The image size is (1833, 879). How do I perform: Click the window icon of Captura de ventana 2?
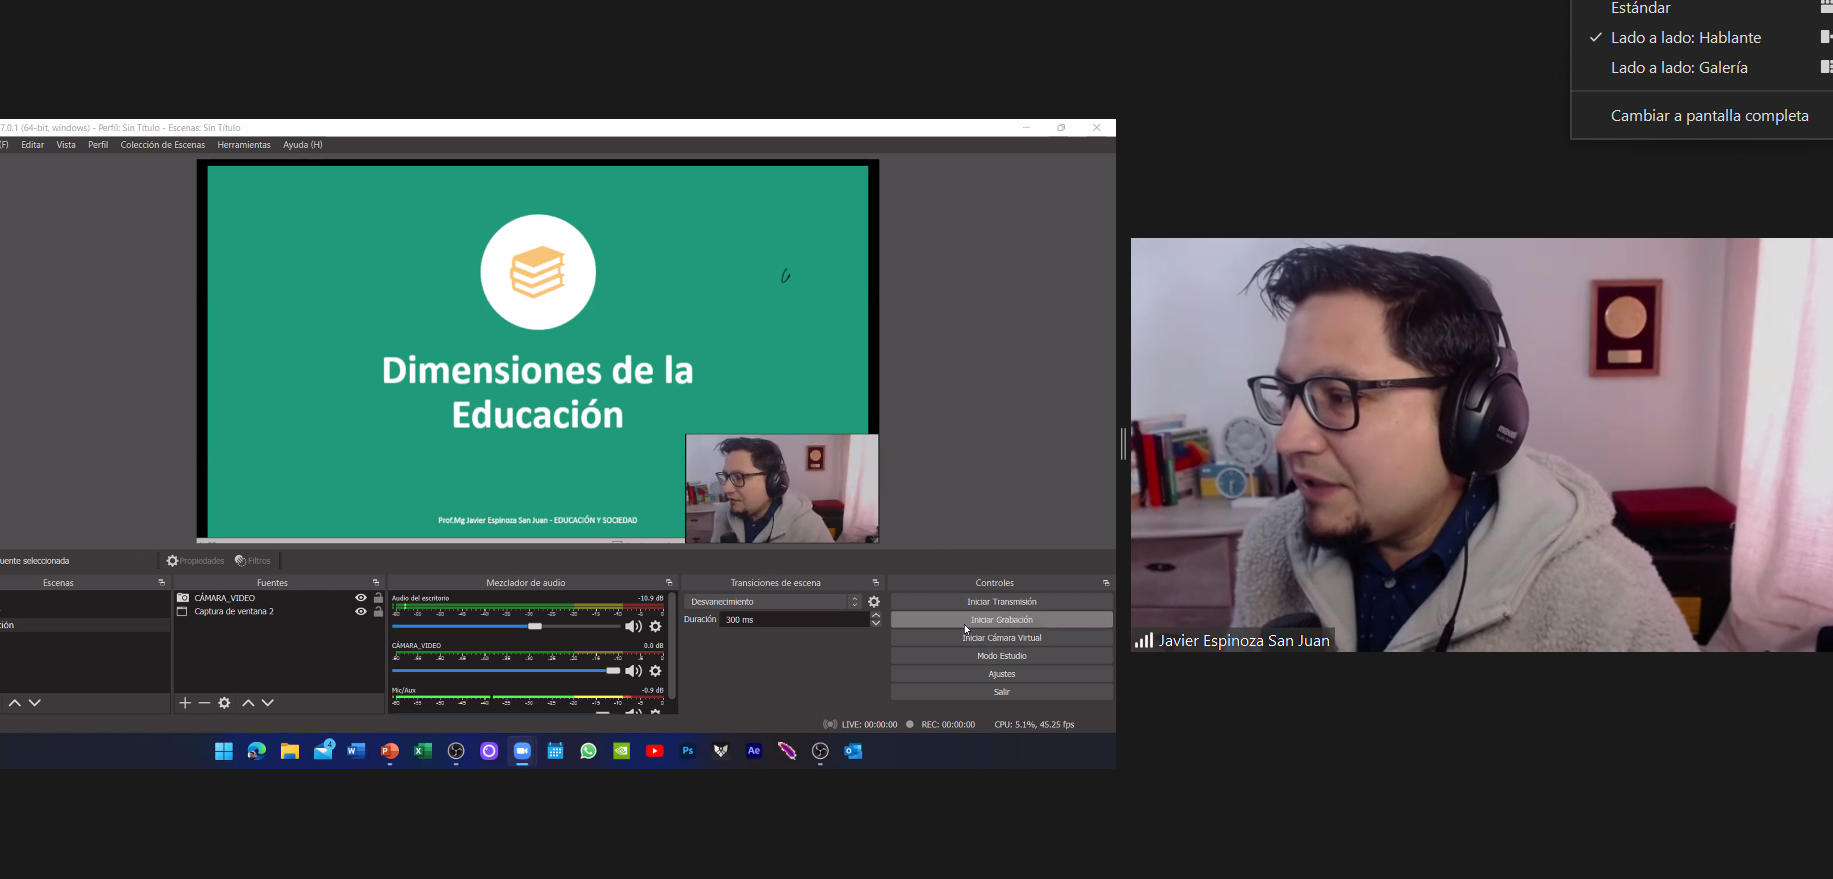(x=183, y=611)
